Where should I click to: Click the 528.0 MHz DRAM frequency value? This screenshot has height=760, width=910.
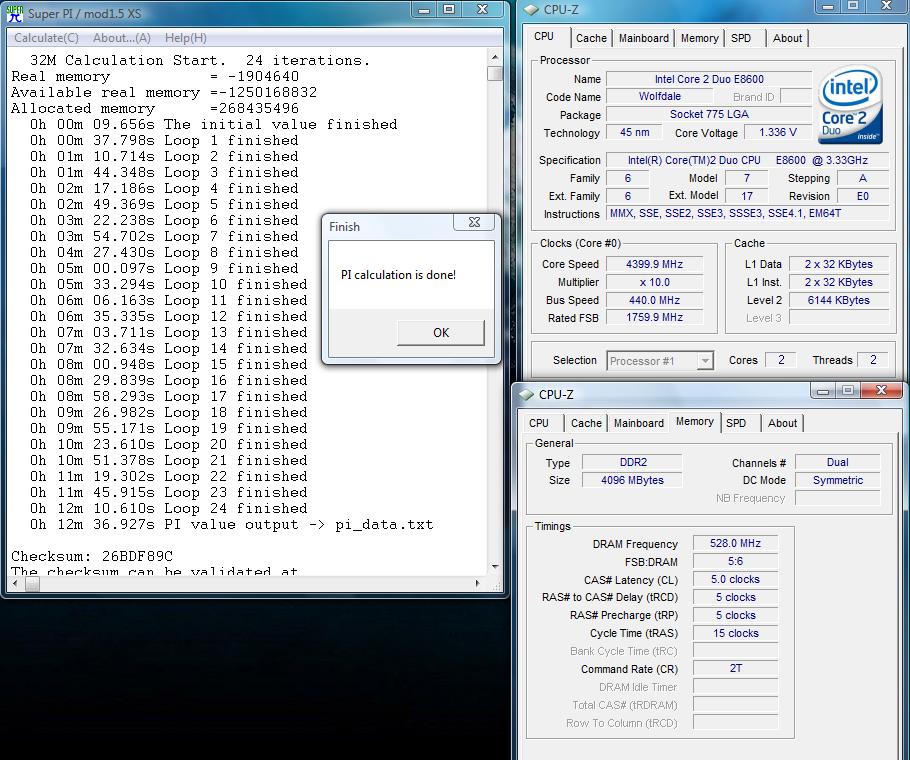coord(735,544)
